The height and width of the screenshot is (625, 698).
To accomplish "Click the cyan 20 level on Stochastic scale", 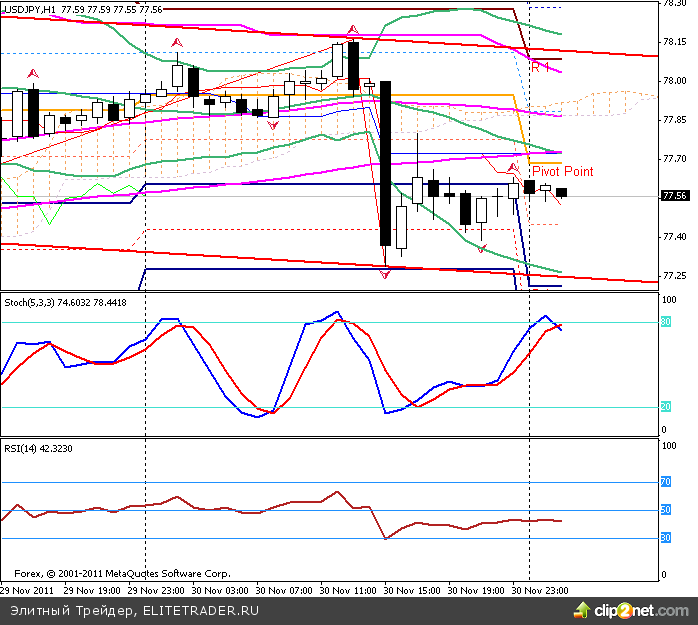I will click(x=665, y=407).
